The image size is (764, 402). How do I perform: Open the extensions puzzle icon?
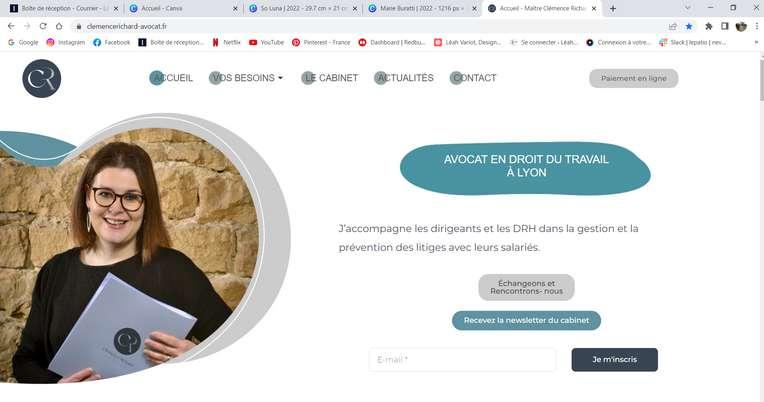point(708,26)
